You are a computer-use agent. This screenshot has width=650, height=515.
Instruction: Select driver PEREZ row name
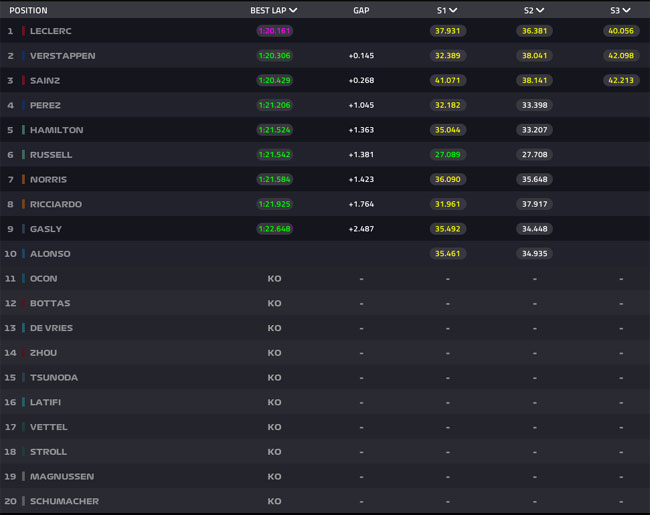(45, 105)
